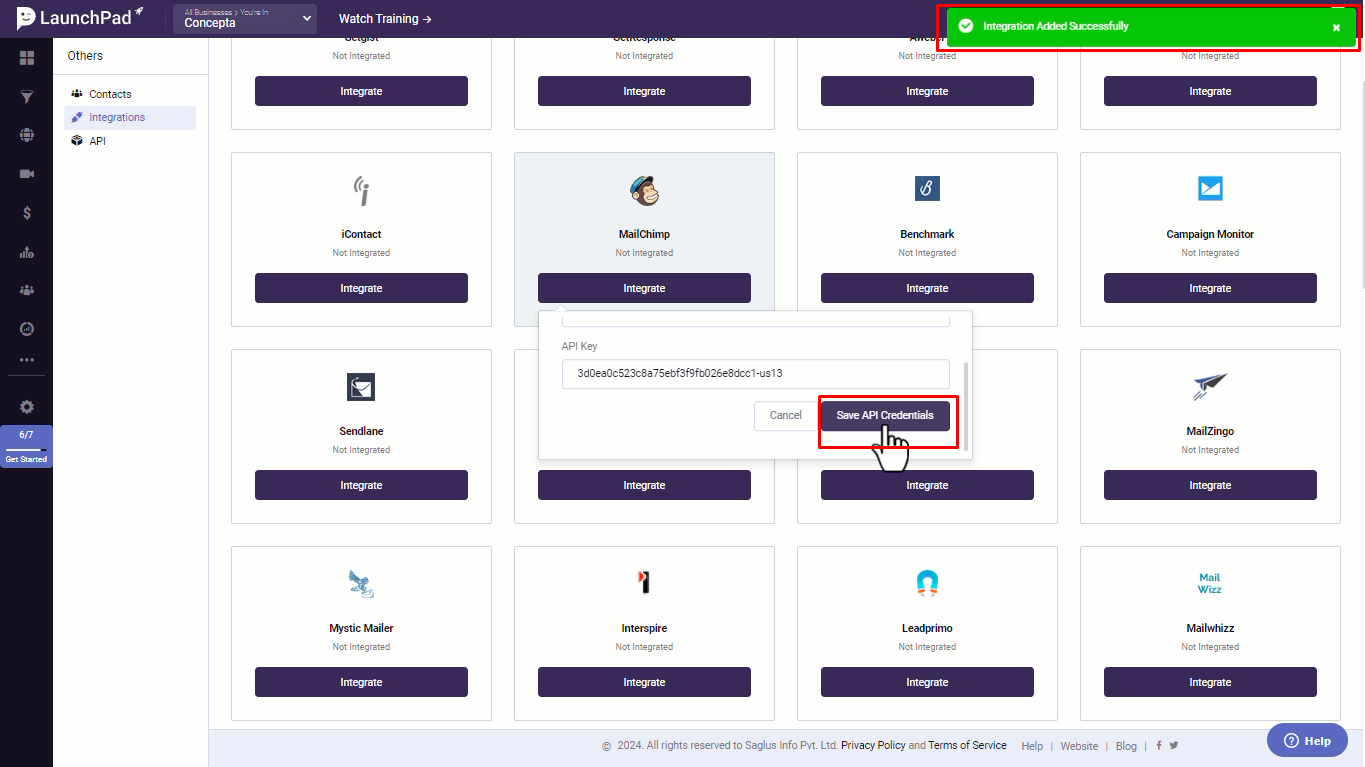Open the floating Help button
The height and width of the screenshot is (767, 1365).
tap(1307, 741)
